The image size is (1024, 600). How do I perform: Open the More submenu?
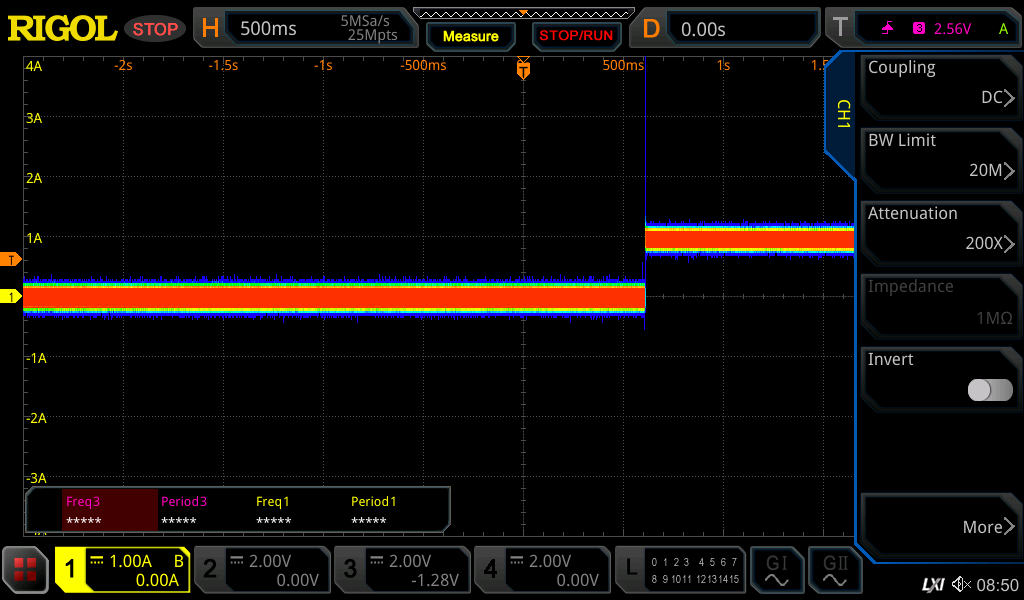click(939, 526)
